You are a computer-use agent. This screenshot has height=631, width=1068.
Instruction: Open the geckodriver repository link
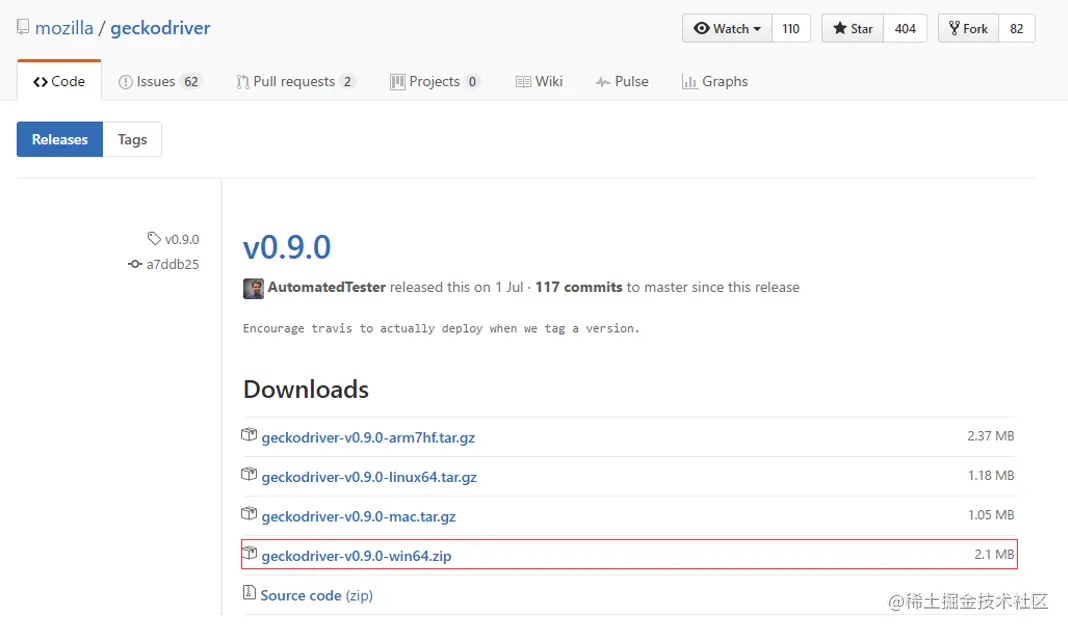point(160,28)
